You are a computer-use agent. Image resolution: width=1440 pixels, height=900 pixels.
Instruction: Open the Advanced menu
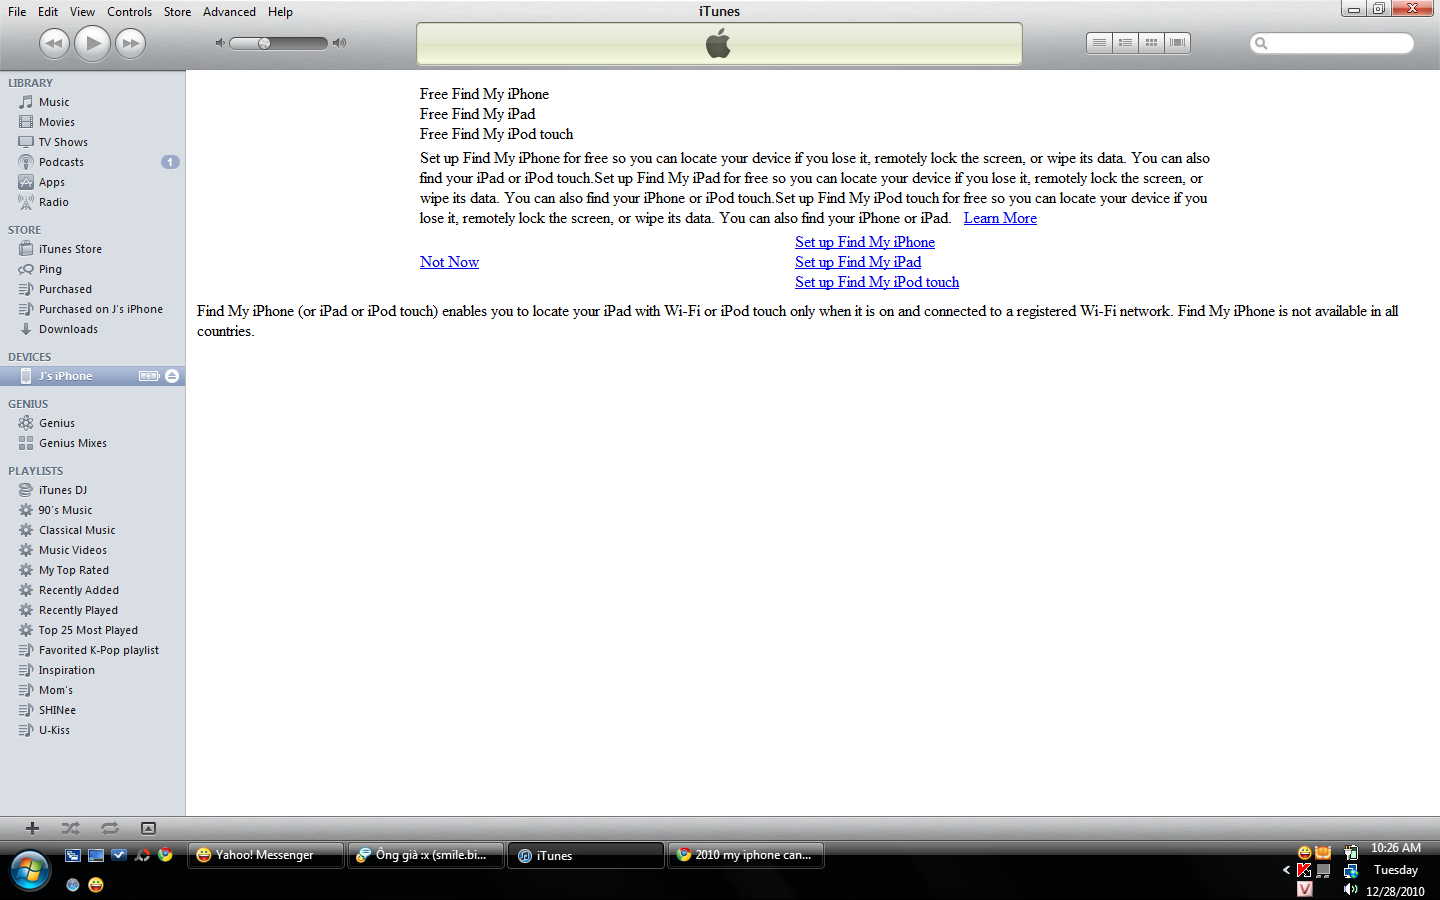click(229, 12)
